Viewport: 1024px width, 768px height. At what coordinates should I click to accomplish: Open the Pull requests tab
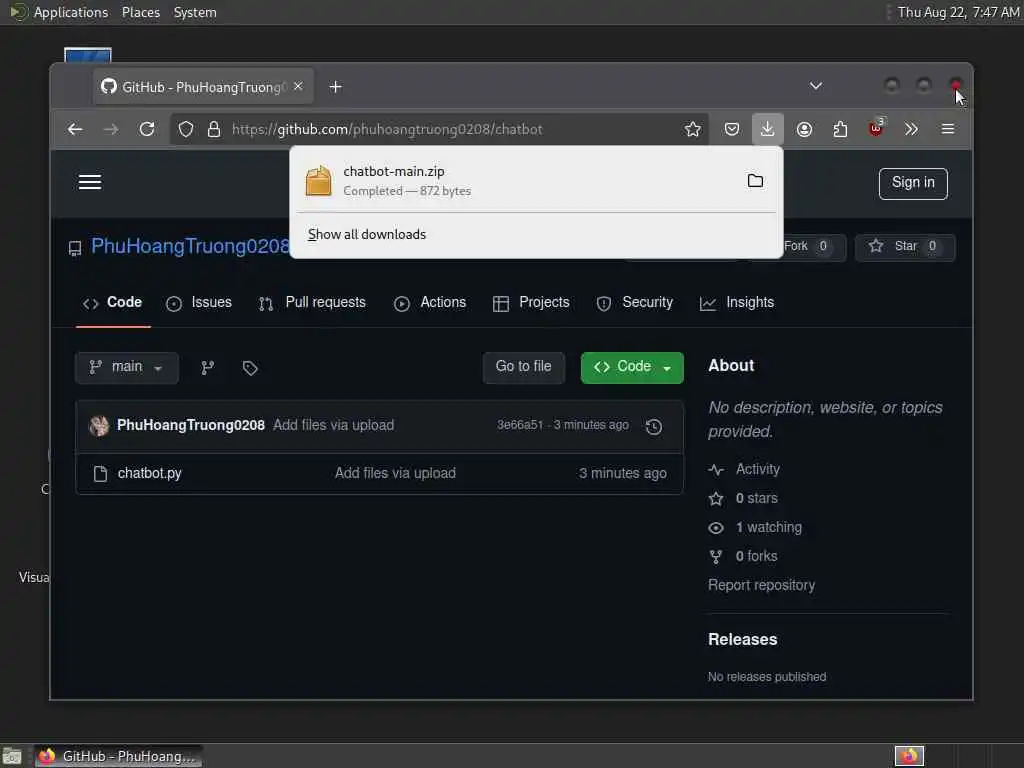coord(312,302)
